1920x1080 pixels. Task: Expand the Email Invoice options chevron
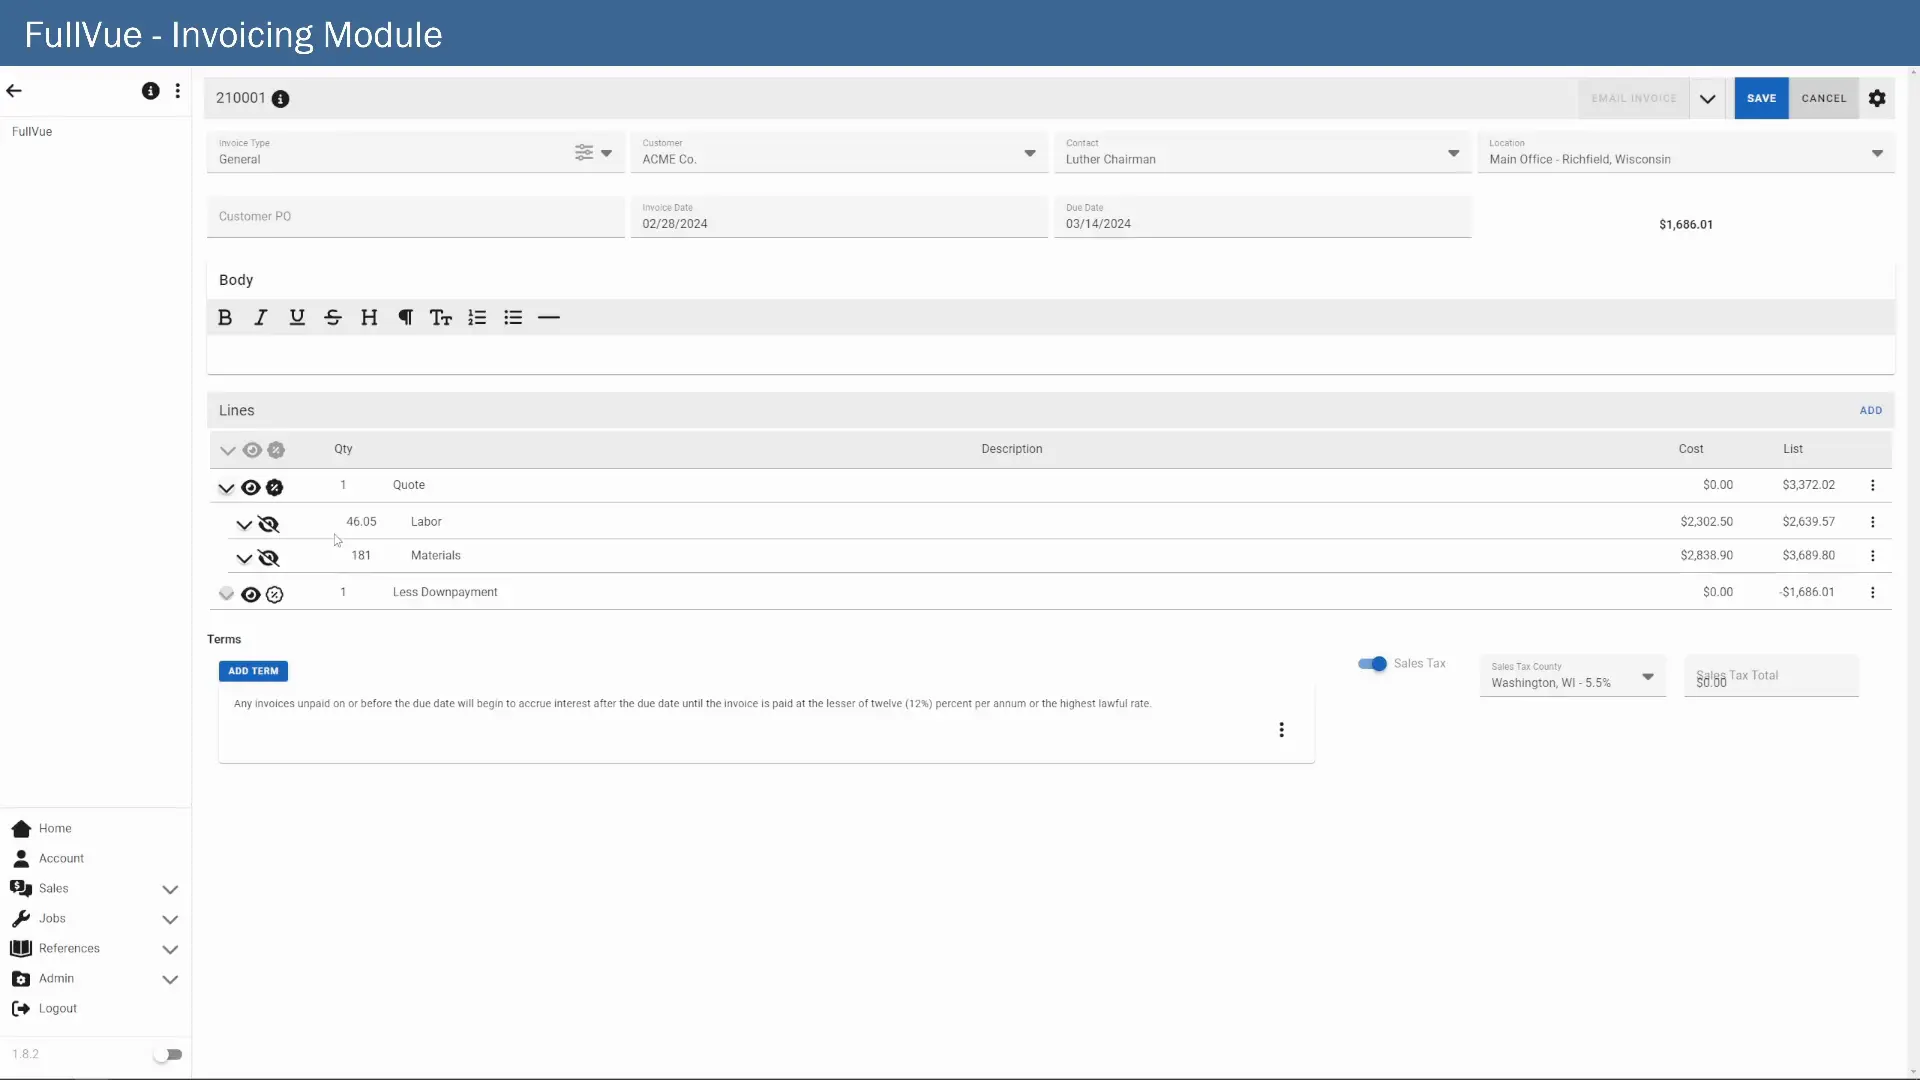click(x=1708, y=99)
